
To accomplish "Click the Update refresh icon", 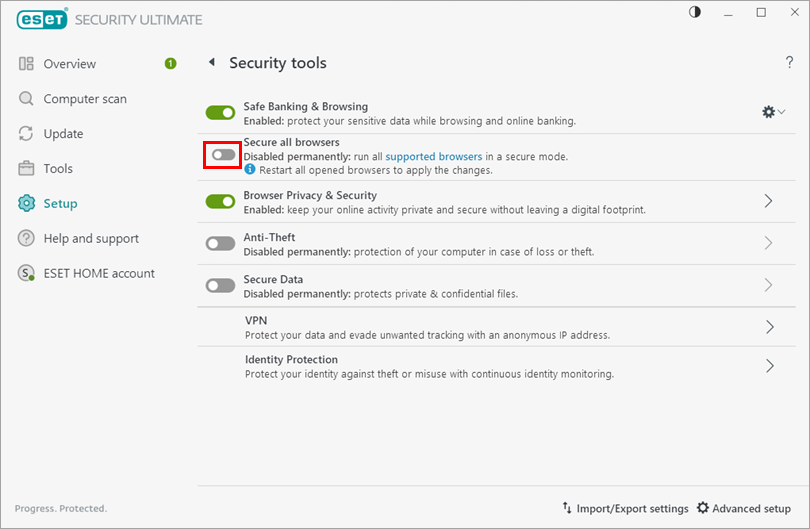I will [26, 134].
